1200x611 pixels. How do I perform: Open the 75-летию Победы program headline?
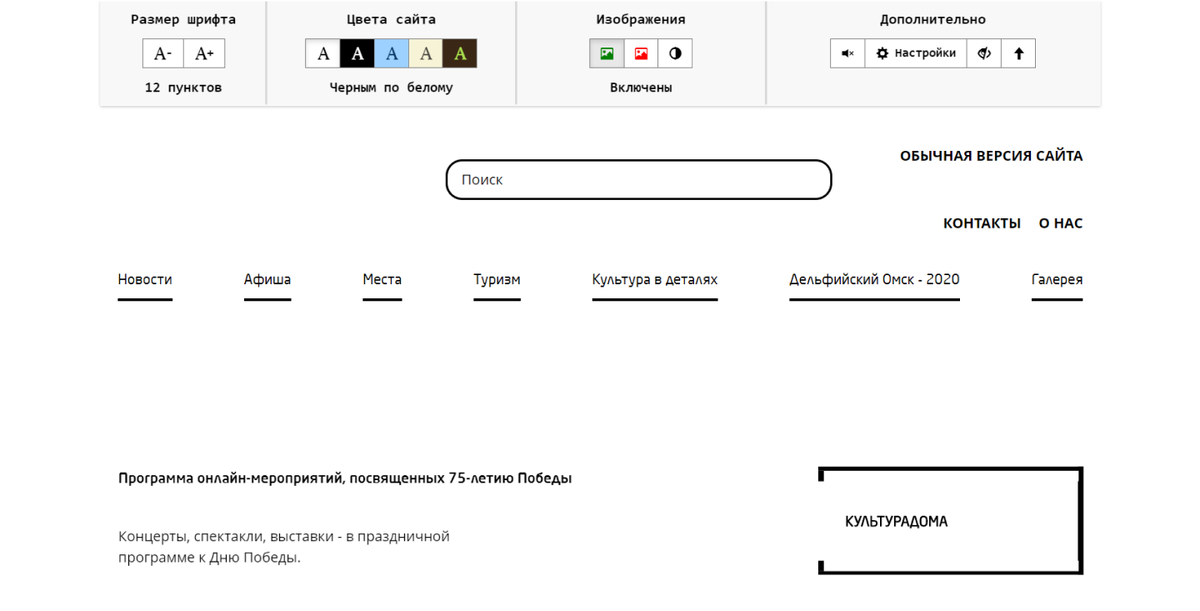(x=345, y=478)
